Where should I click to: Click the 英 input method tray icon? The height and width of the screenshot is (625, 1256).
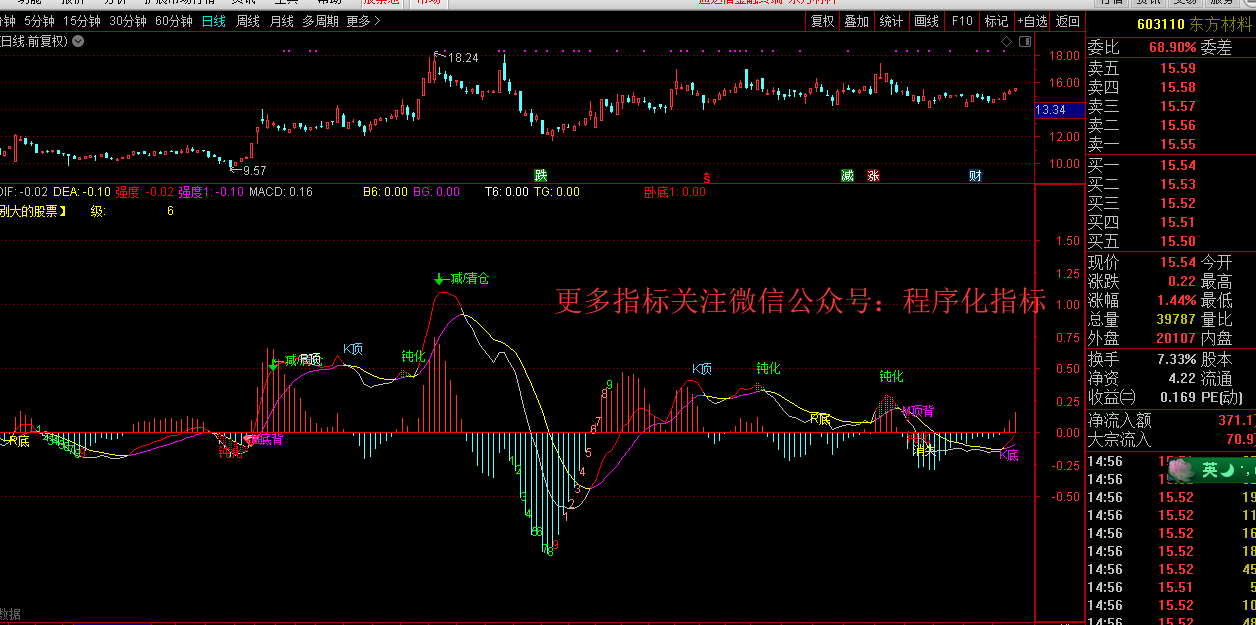click(1210, 469)
